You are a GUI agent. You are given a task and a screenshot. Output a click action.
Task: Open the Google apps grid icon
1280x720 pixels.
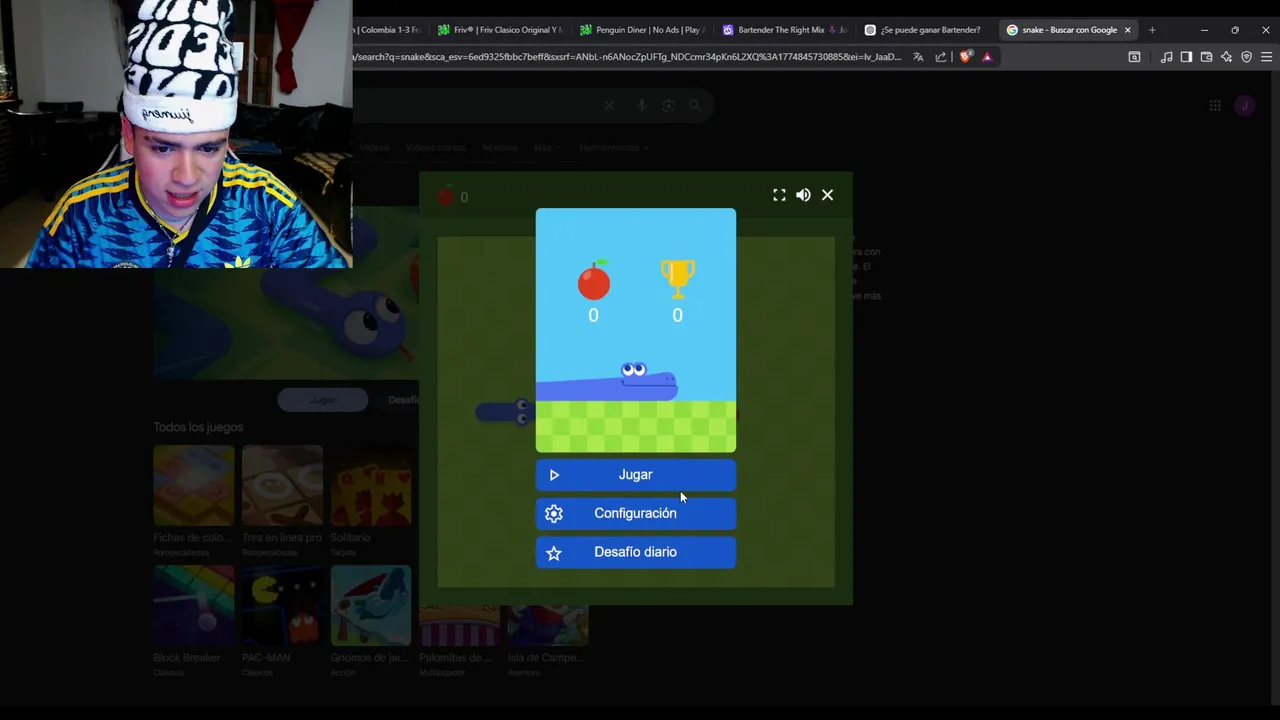1215,105
